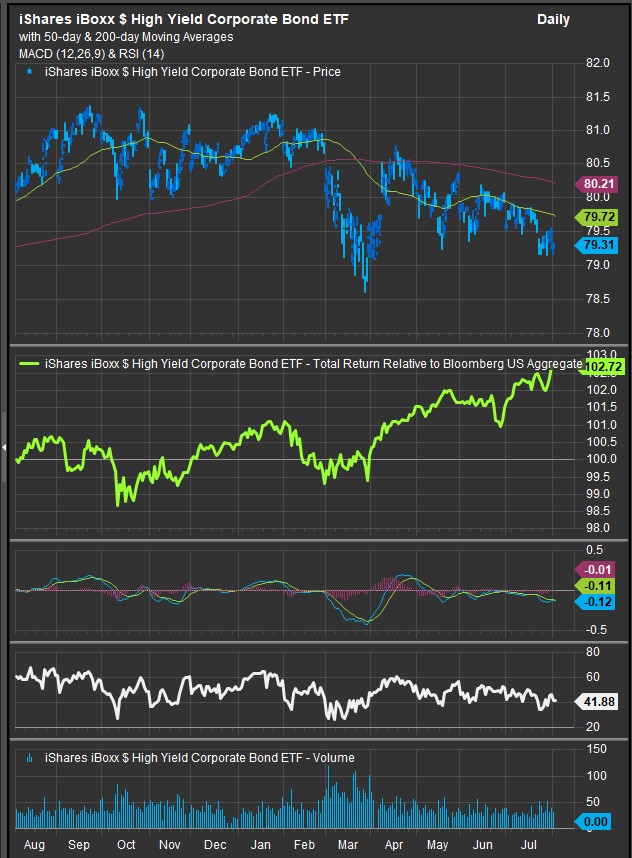Click the 99.0 relative return axis label
The height and width of the screenshot is (858, 632).
(598, 494)
